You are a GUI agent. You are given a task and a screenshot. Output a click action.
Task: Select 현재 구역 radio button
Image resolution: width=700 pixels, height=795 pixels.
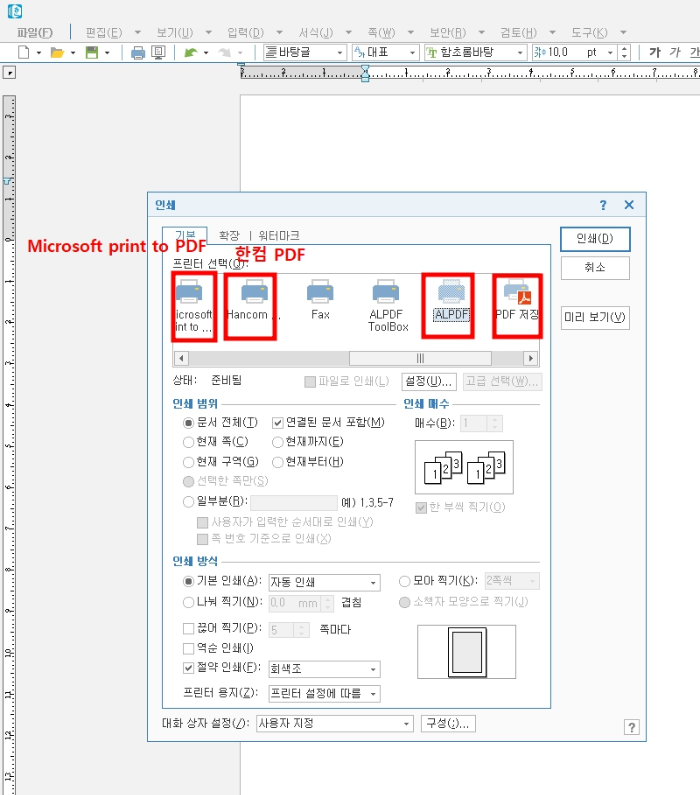tap(188, 462)
